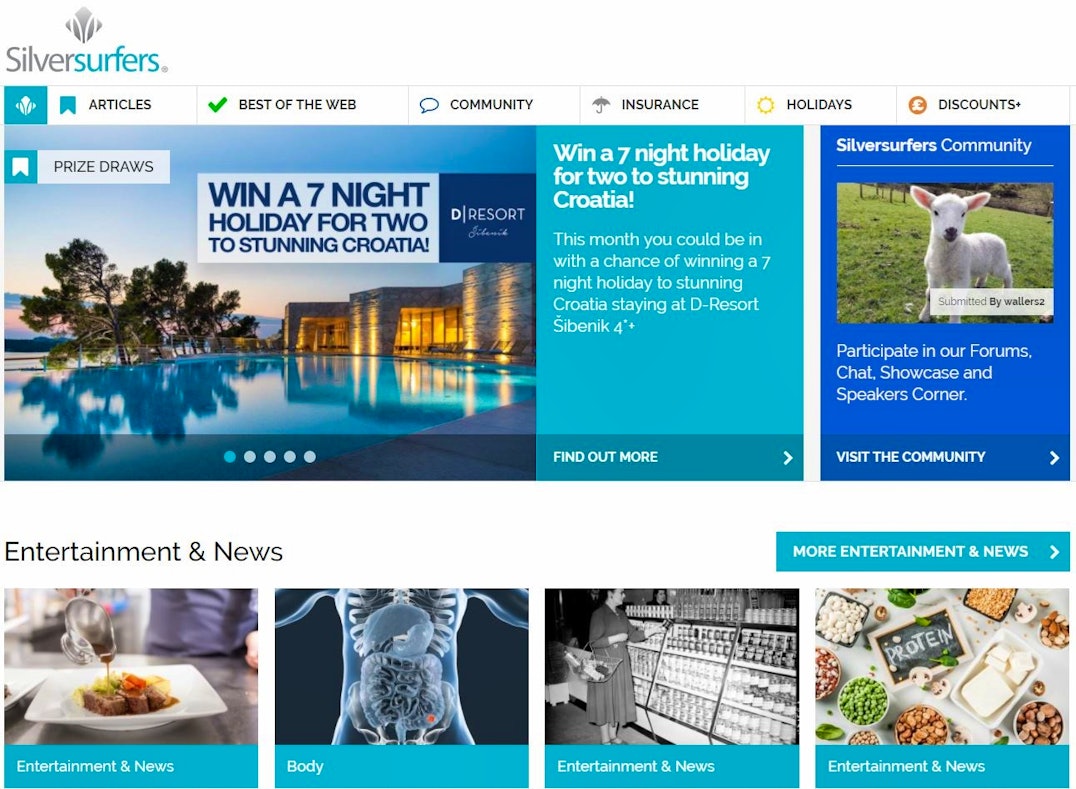
Task: Click the Silversurfers logo at top
Action: (86, 40)
